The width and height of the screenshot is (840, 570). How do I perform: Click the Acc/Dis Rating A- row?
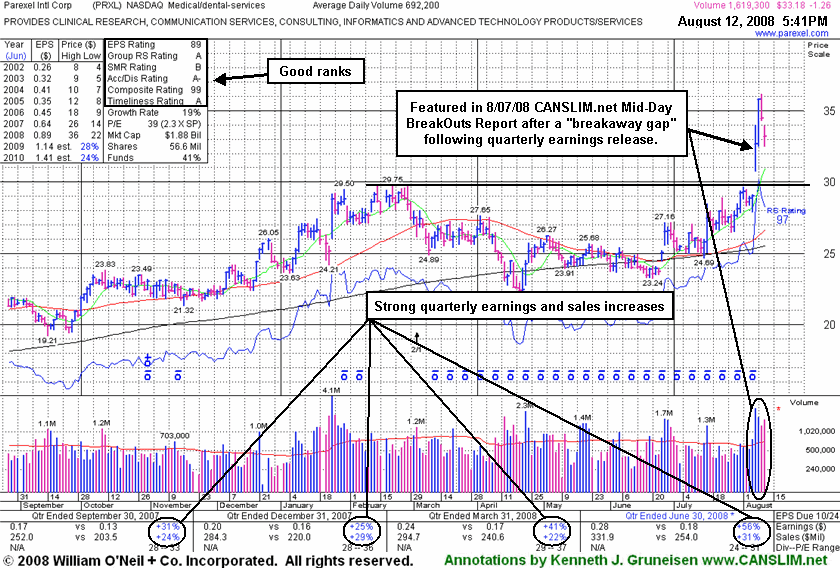pos(154,78)
